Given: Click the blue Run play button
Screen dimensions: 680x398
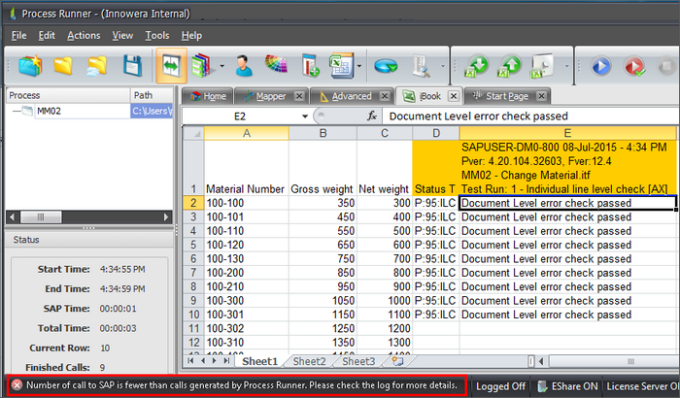Looking at the screenshot, I should pos(601,66).
